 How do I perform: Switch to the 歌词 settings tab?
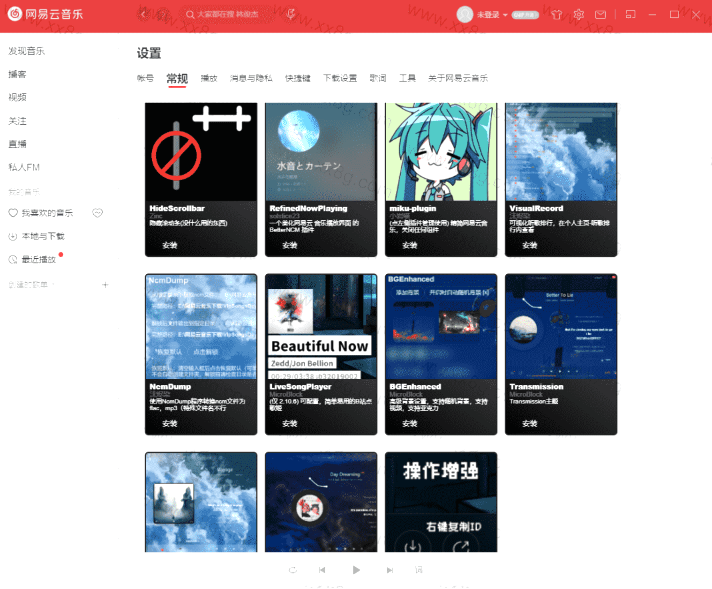378,78
